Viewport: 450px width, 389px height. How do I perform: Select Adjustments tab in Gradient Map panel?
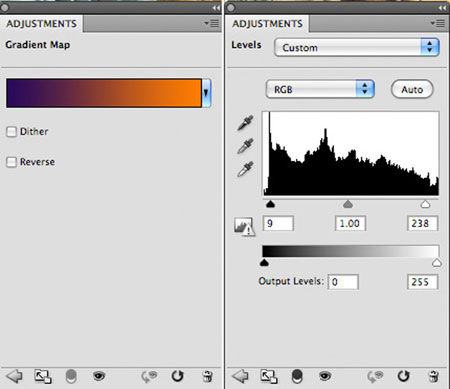point(41,24)
